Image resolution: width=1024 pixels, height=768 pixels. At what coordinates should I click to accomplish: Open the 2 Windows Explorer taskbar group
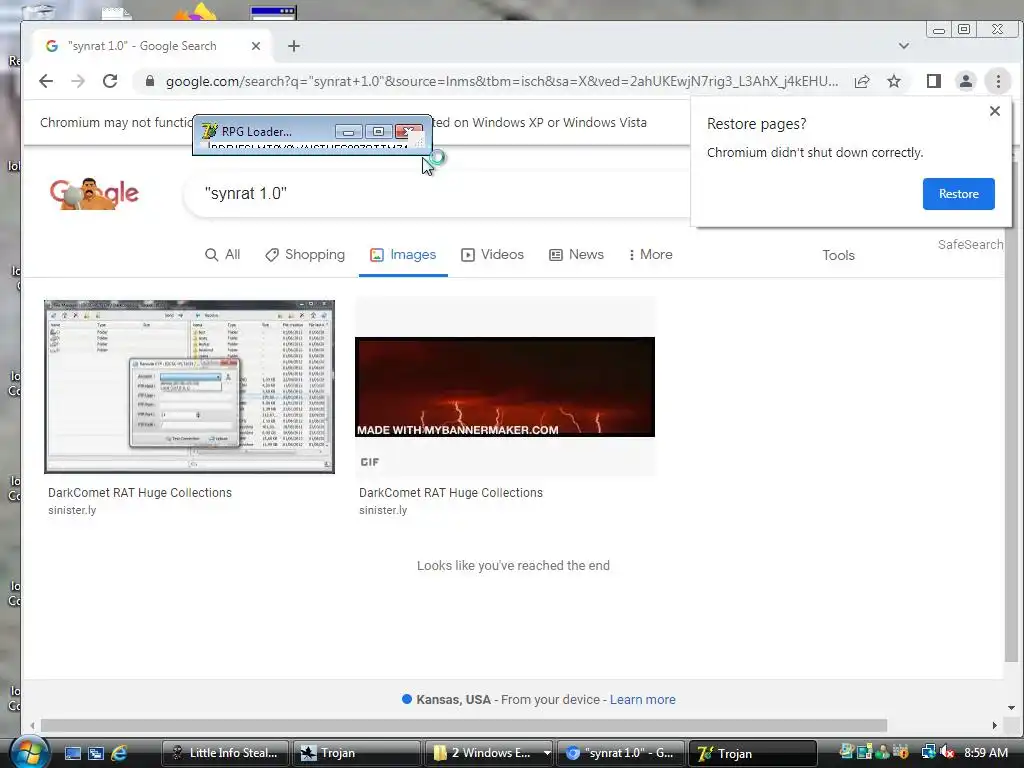[x=488, y=753]
